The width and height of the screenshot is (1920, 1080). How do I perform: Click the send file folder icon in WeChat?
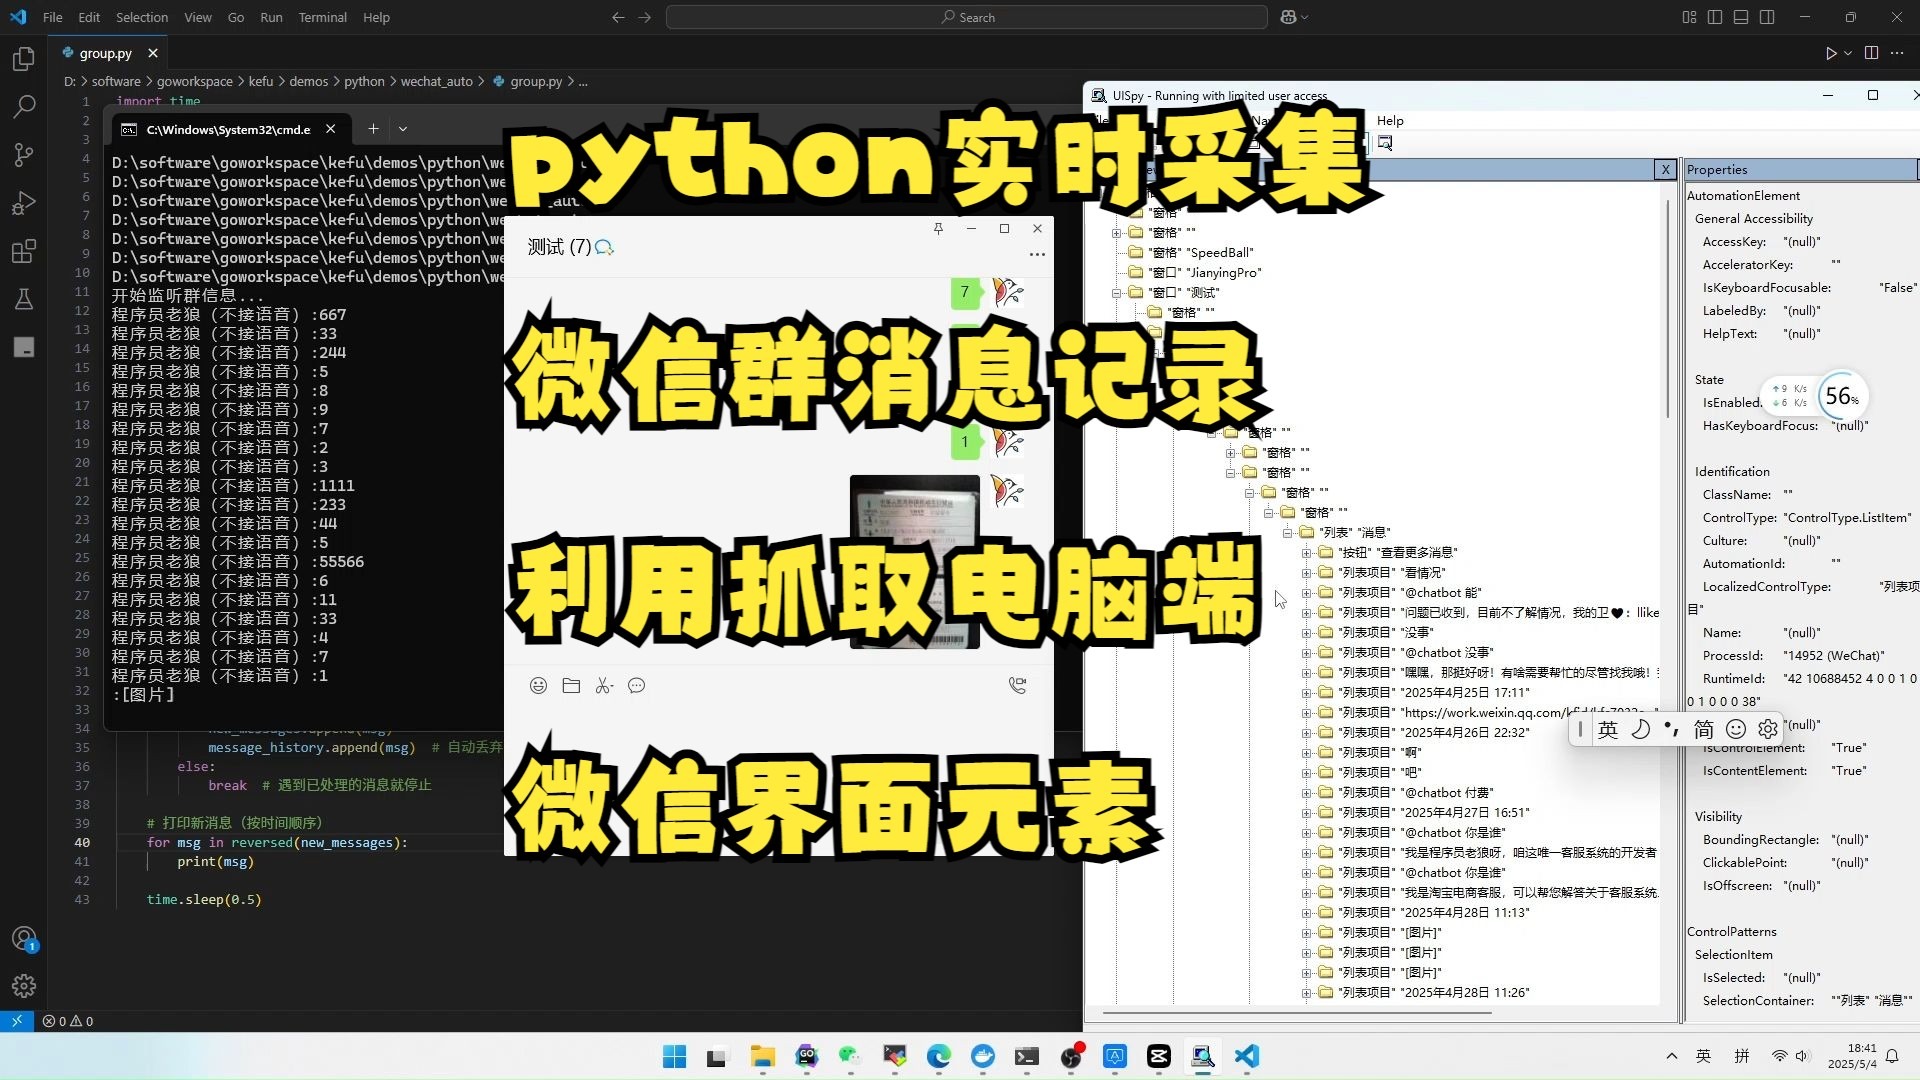(x=571, y=686)
